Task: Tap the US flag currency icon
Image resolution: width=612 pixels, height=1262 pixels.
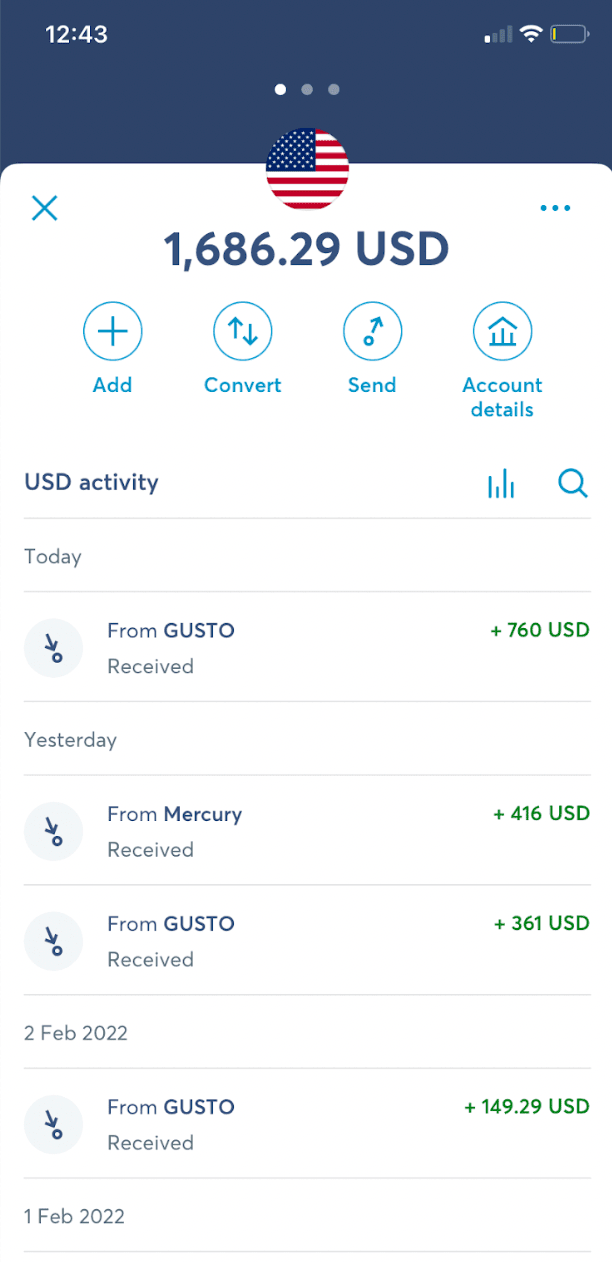Action: (x=307, y=169)
